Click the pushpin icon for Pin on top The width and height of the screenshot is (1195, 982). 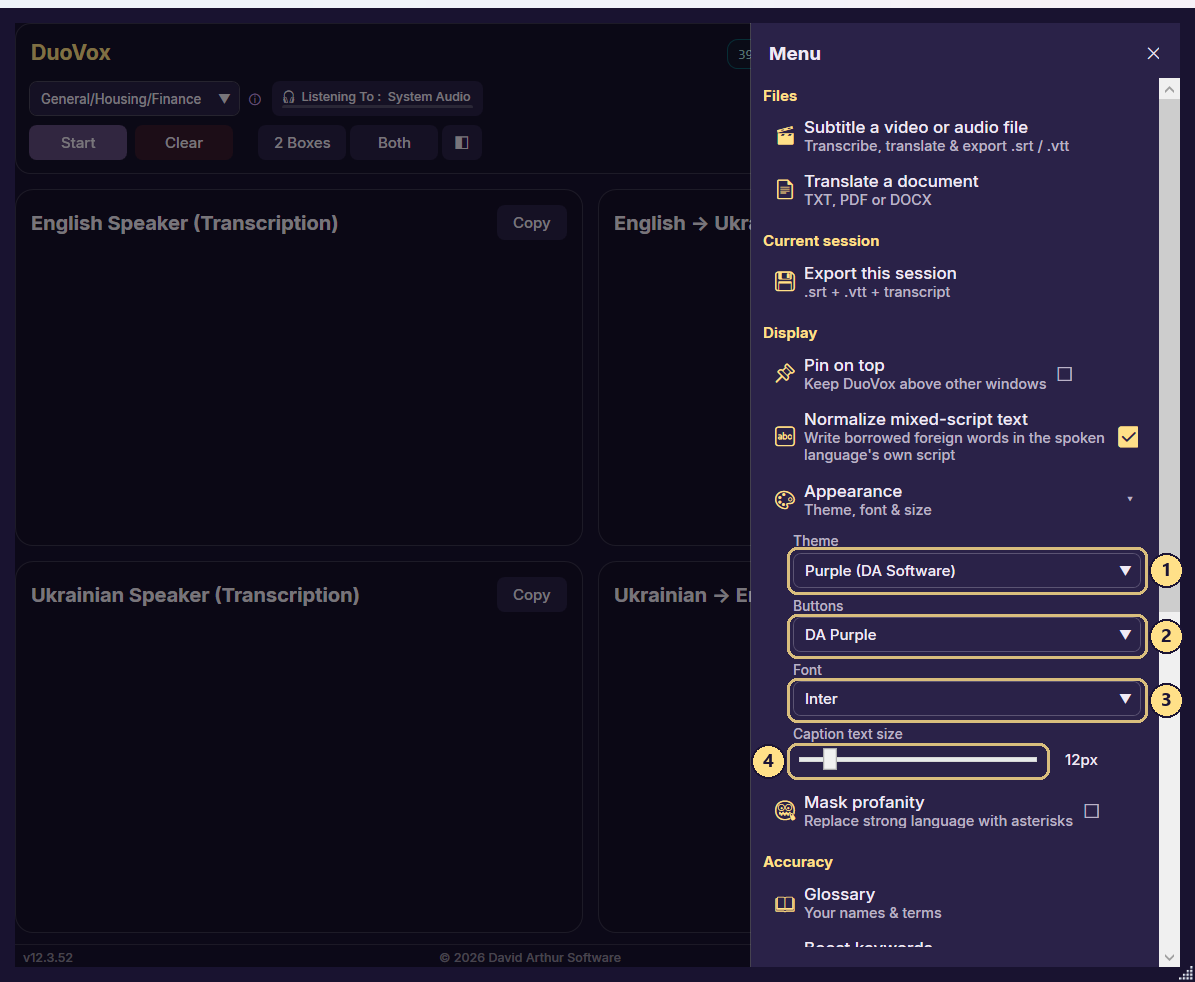click(785, 373)
